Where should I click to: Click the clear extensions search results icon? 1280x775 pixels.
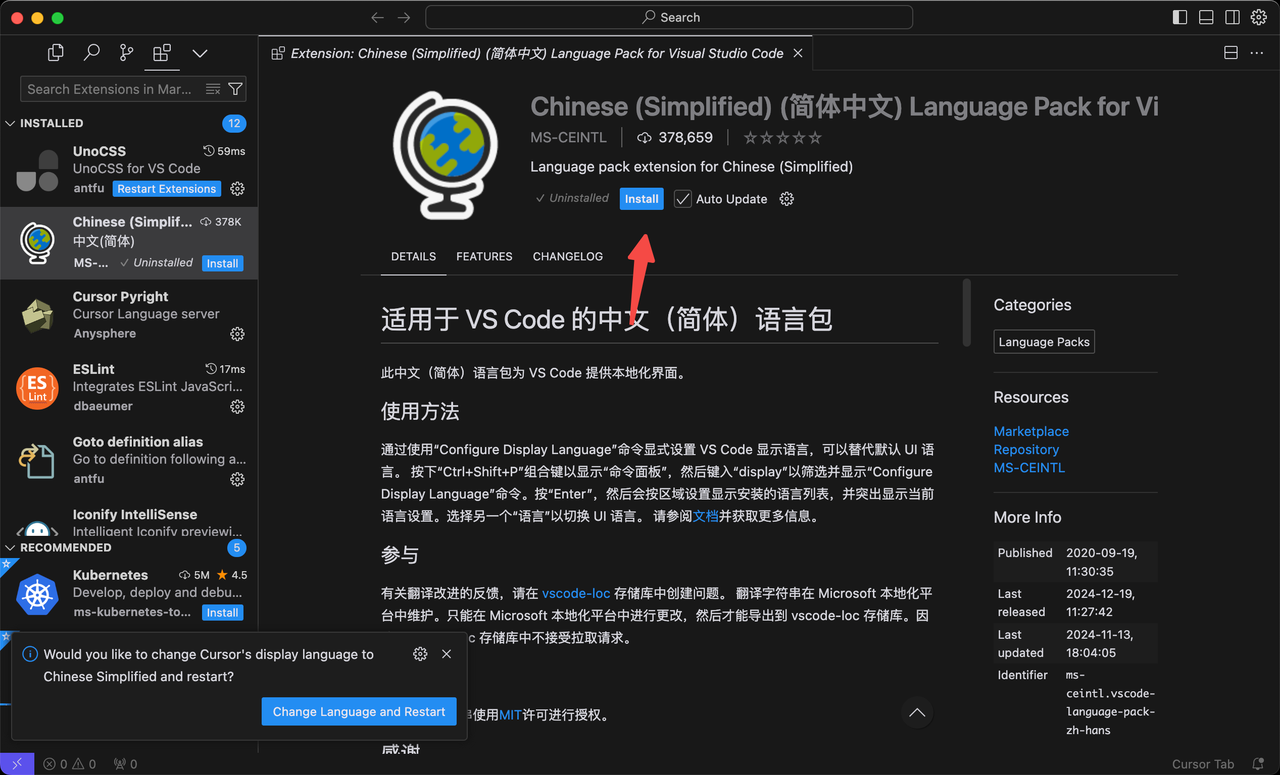tap(212, 89)
